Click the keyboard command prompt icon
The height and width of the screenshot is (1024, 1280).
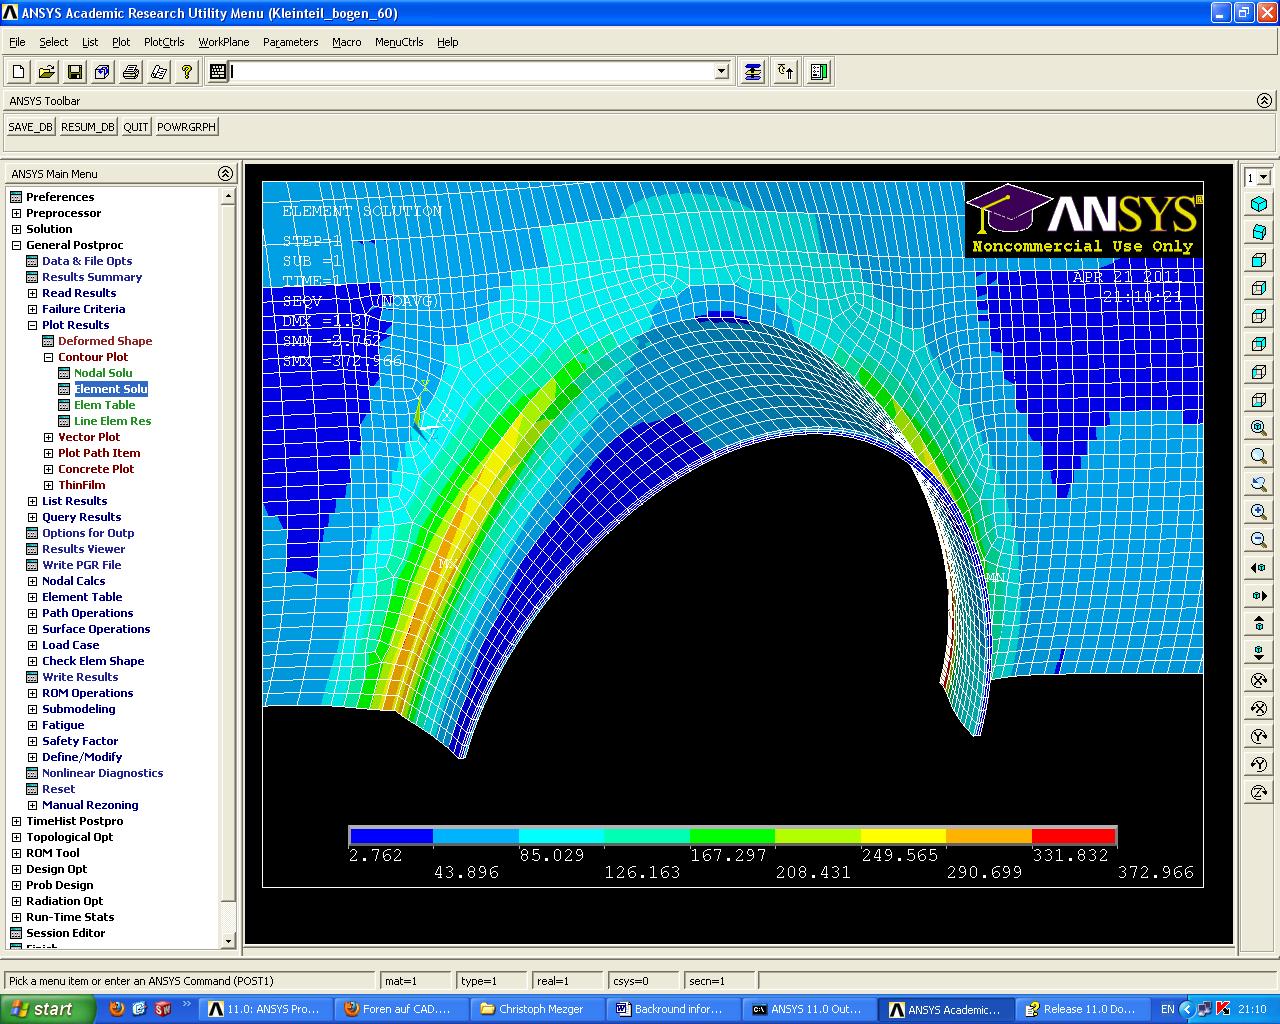click(x=218, y=72)
